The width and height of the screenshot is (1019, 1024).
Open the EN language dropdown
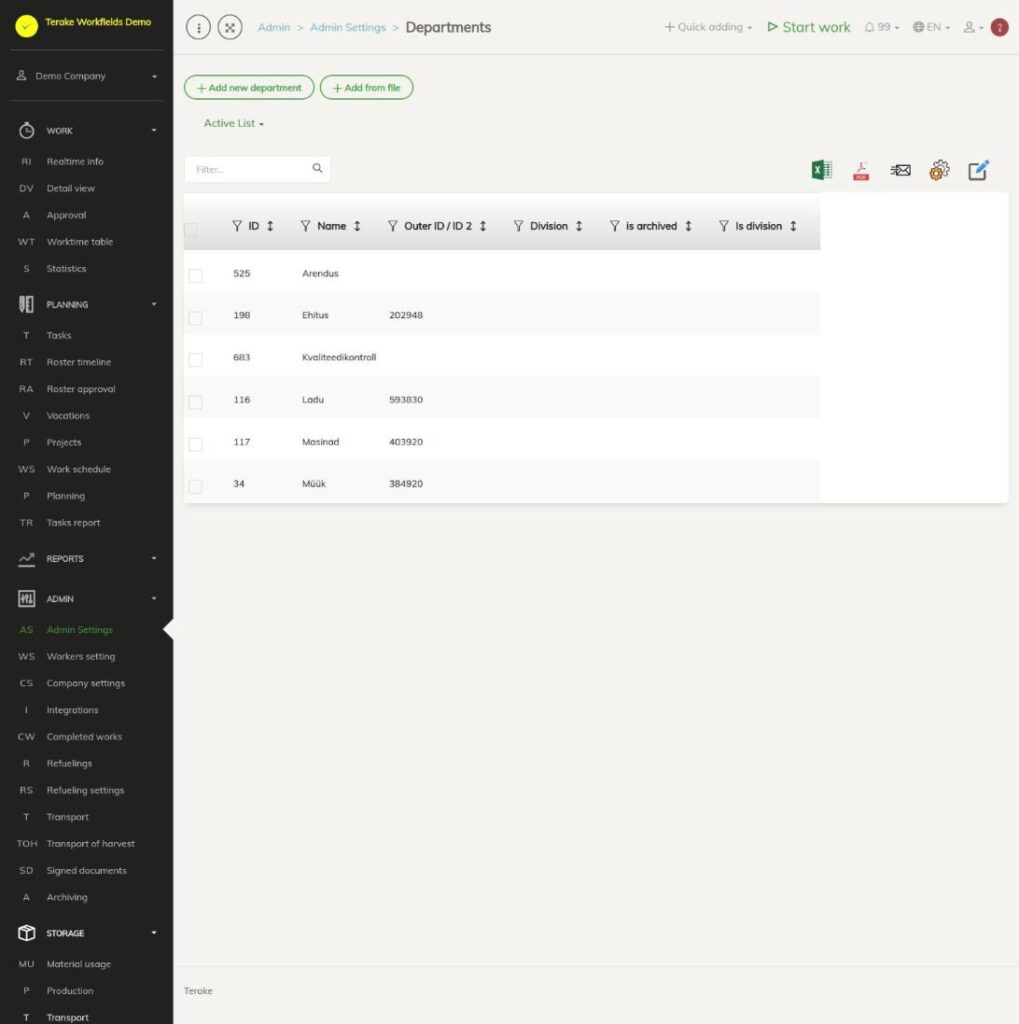point(931,27)
